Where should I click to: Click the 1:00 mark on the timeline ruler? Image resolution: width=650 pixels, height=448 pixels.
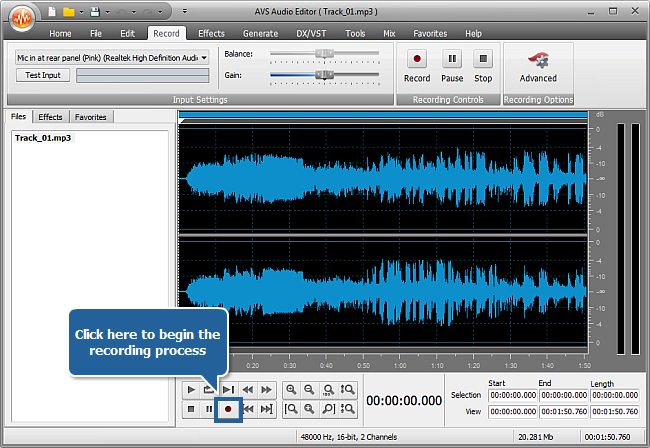click(x=400, y=366)
